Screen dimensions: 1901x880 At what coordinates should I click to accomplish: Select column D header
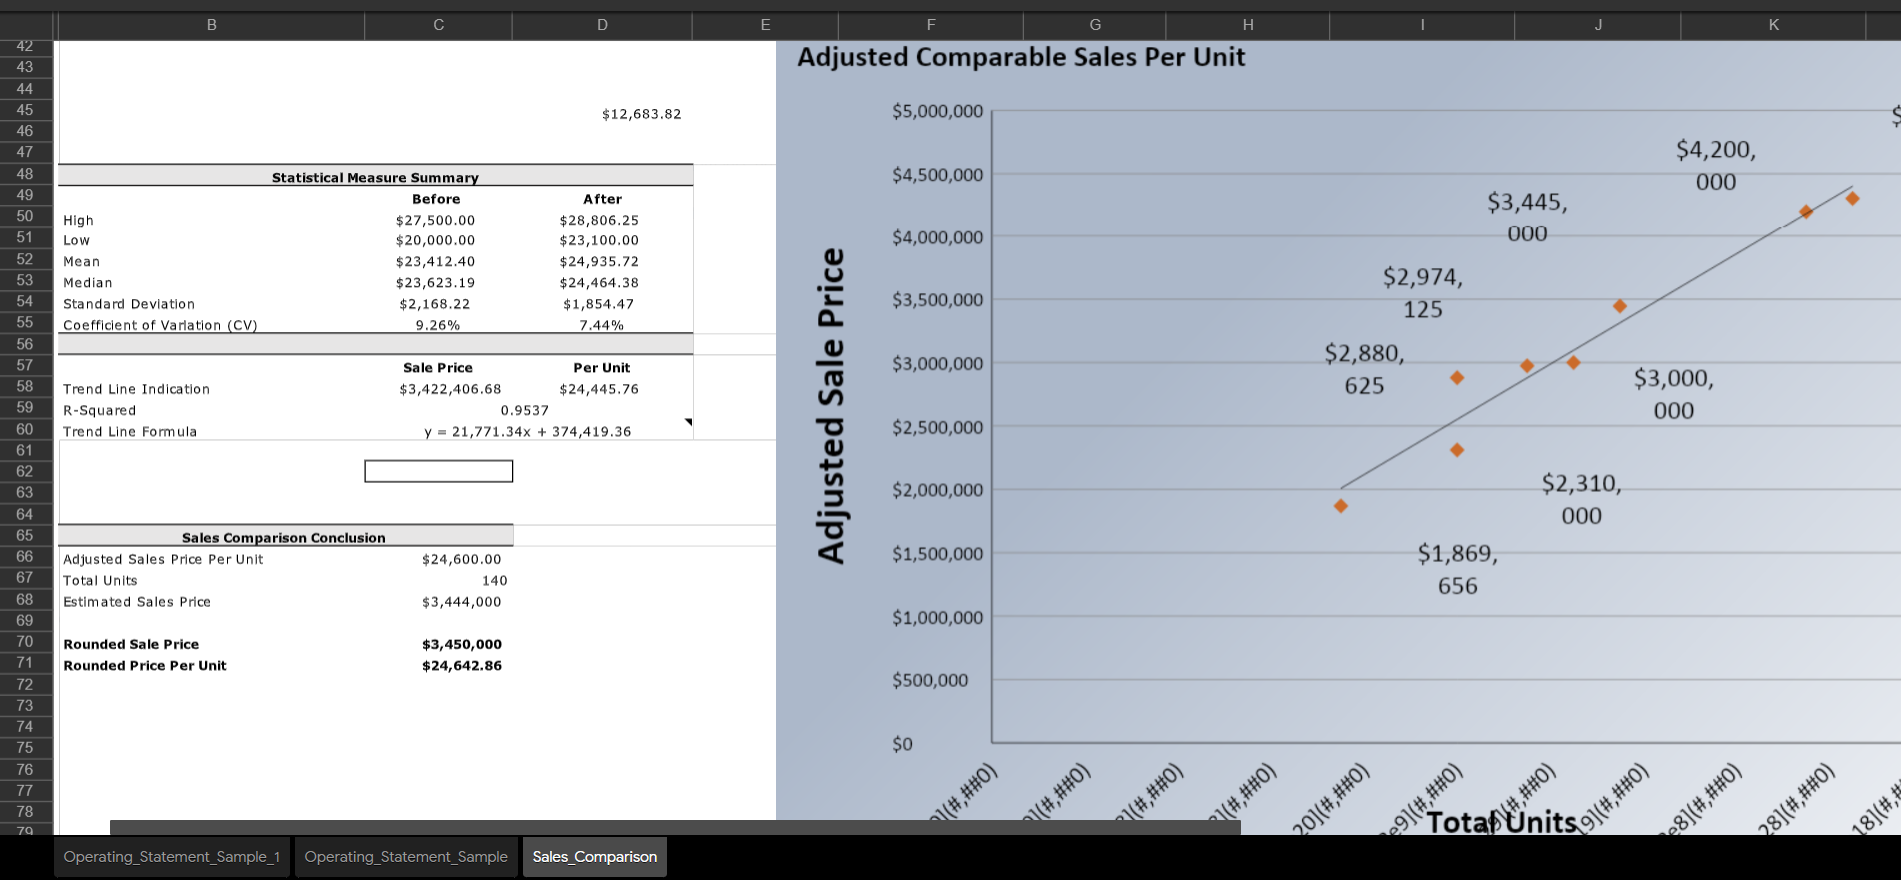click(602, 25)
